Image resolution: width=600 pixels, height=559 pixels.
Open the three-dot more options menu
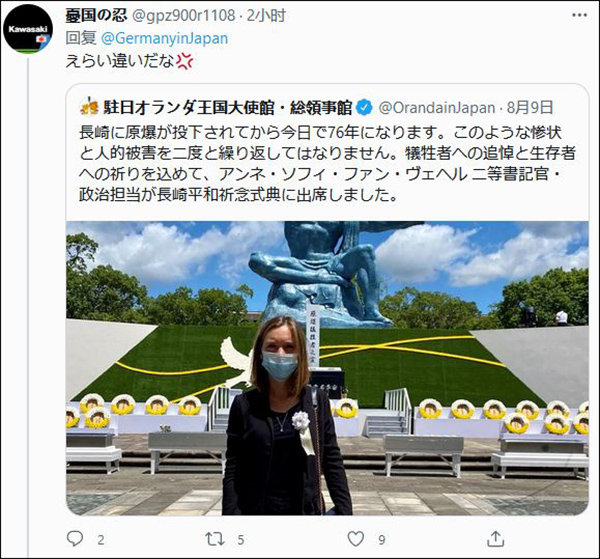579,16
